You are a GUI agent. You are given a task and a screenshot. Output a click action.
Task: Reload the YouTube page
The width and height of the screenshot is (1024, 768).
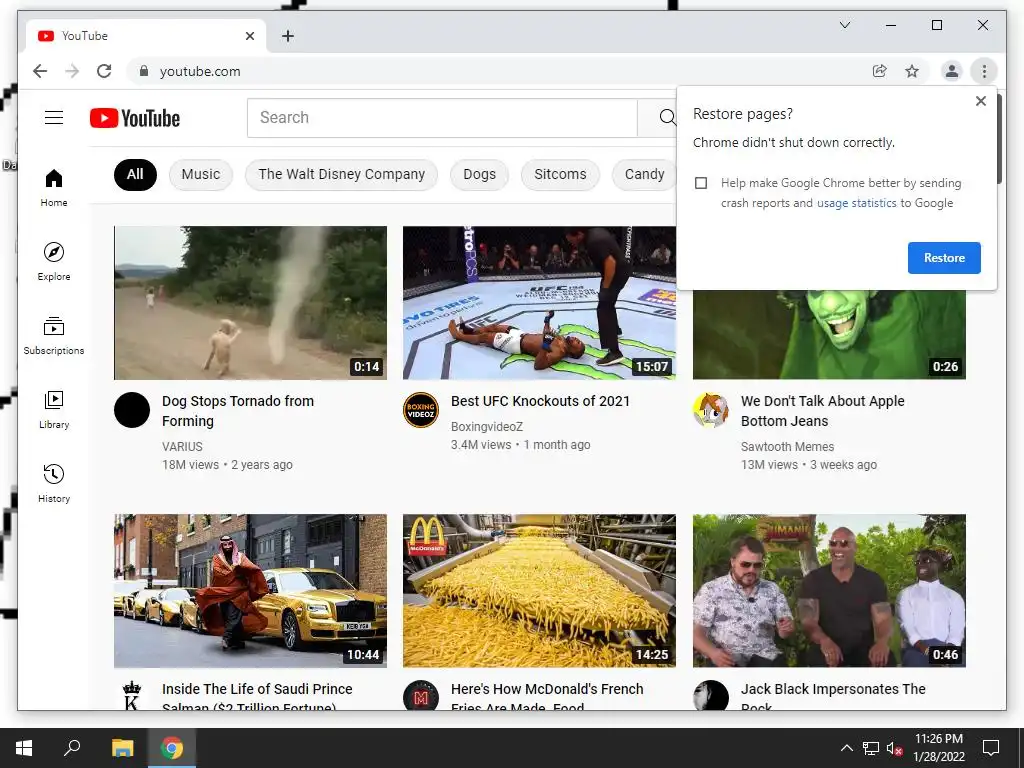[x=104, y=71]
